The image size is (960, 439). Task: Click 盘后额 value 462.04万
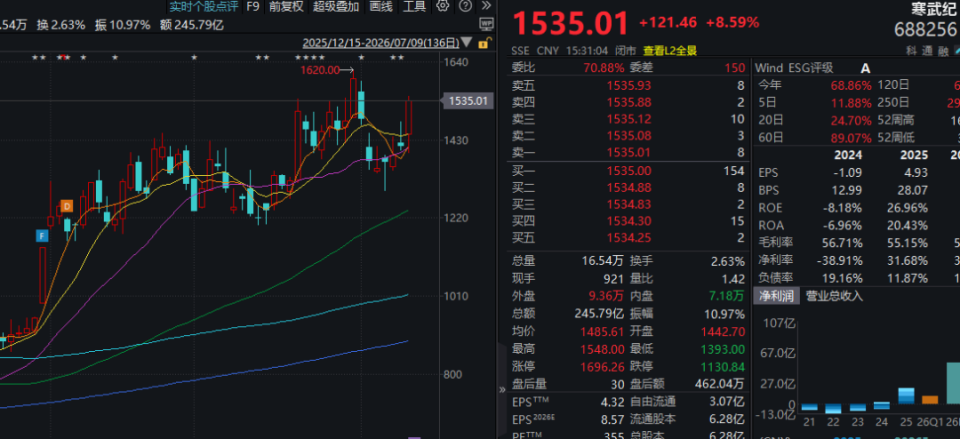click(x=719, y=384)
